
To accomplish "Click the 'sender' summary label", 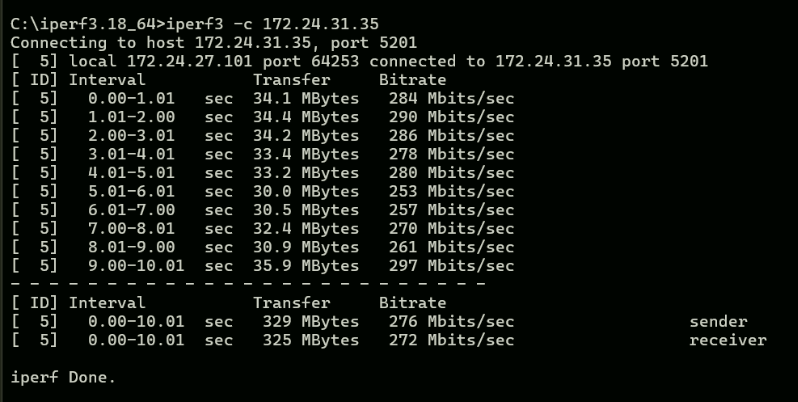I will [718, 322].
